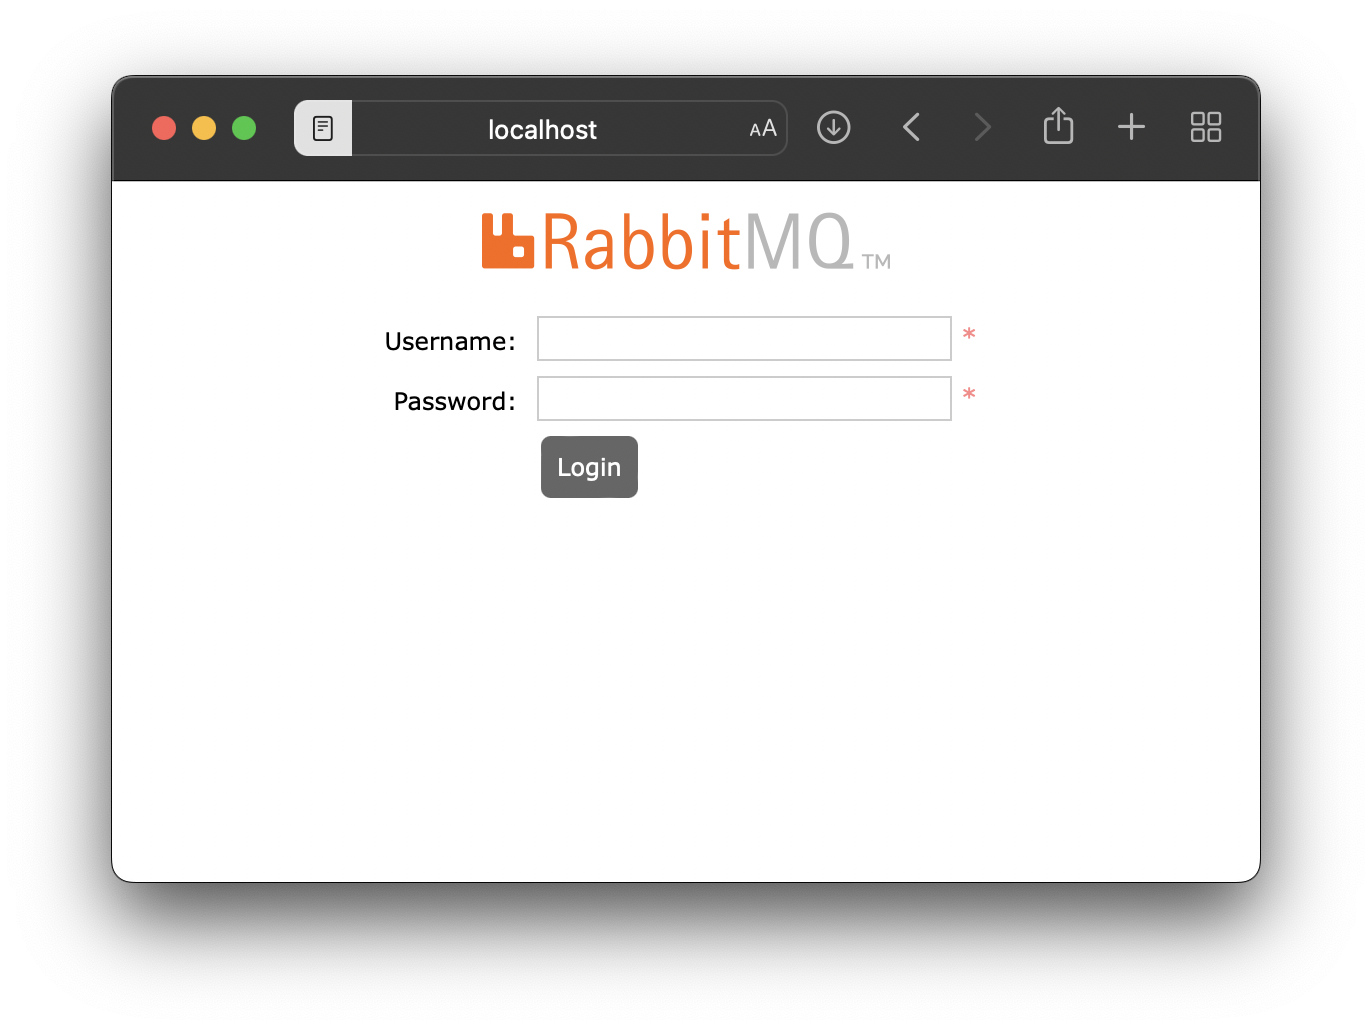Click the asterisk next to the Password field
This screenshot has width=1372, height=1030.
coord(969,395)
